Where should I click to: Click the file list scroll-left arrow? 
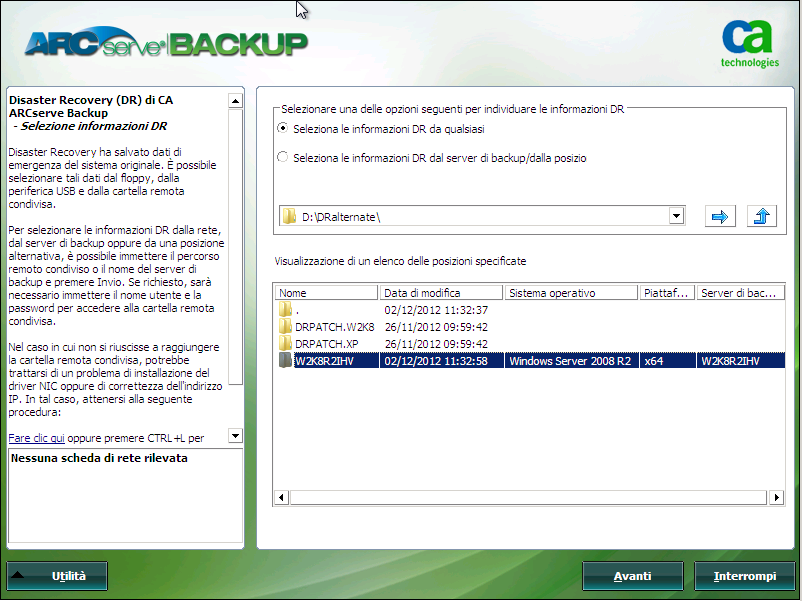coord(281,497)
